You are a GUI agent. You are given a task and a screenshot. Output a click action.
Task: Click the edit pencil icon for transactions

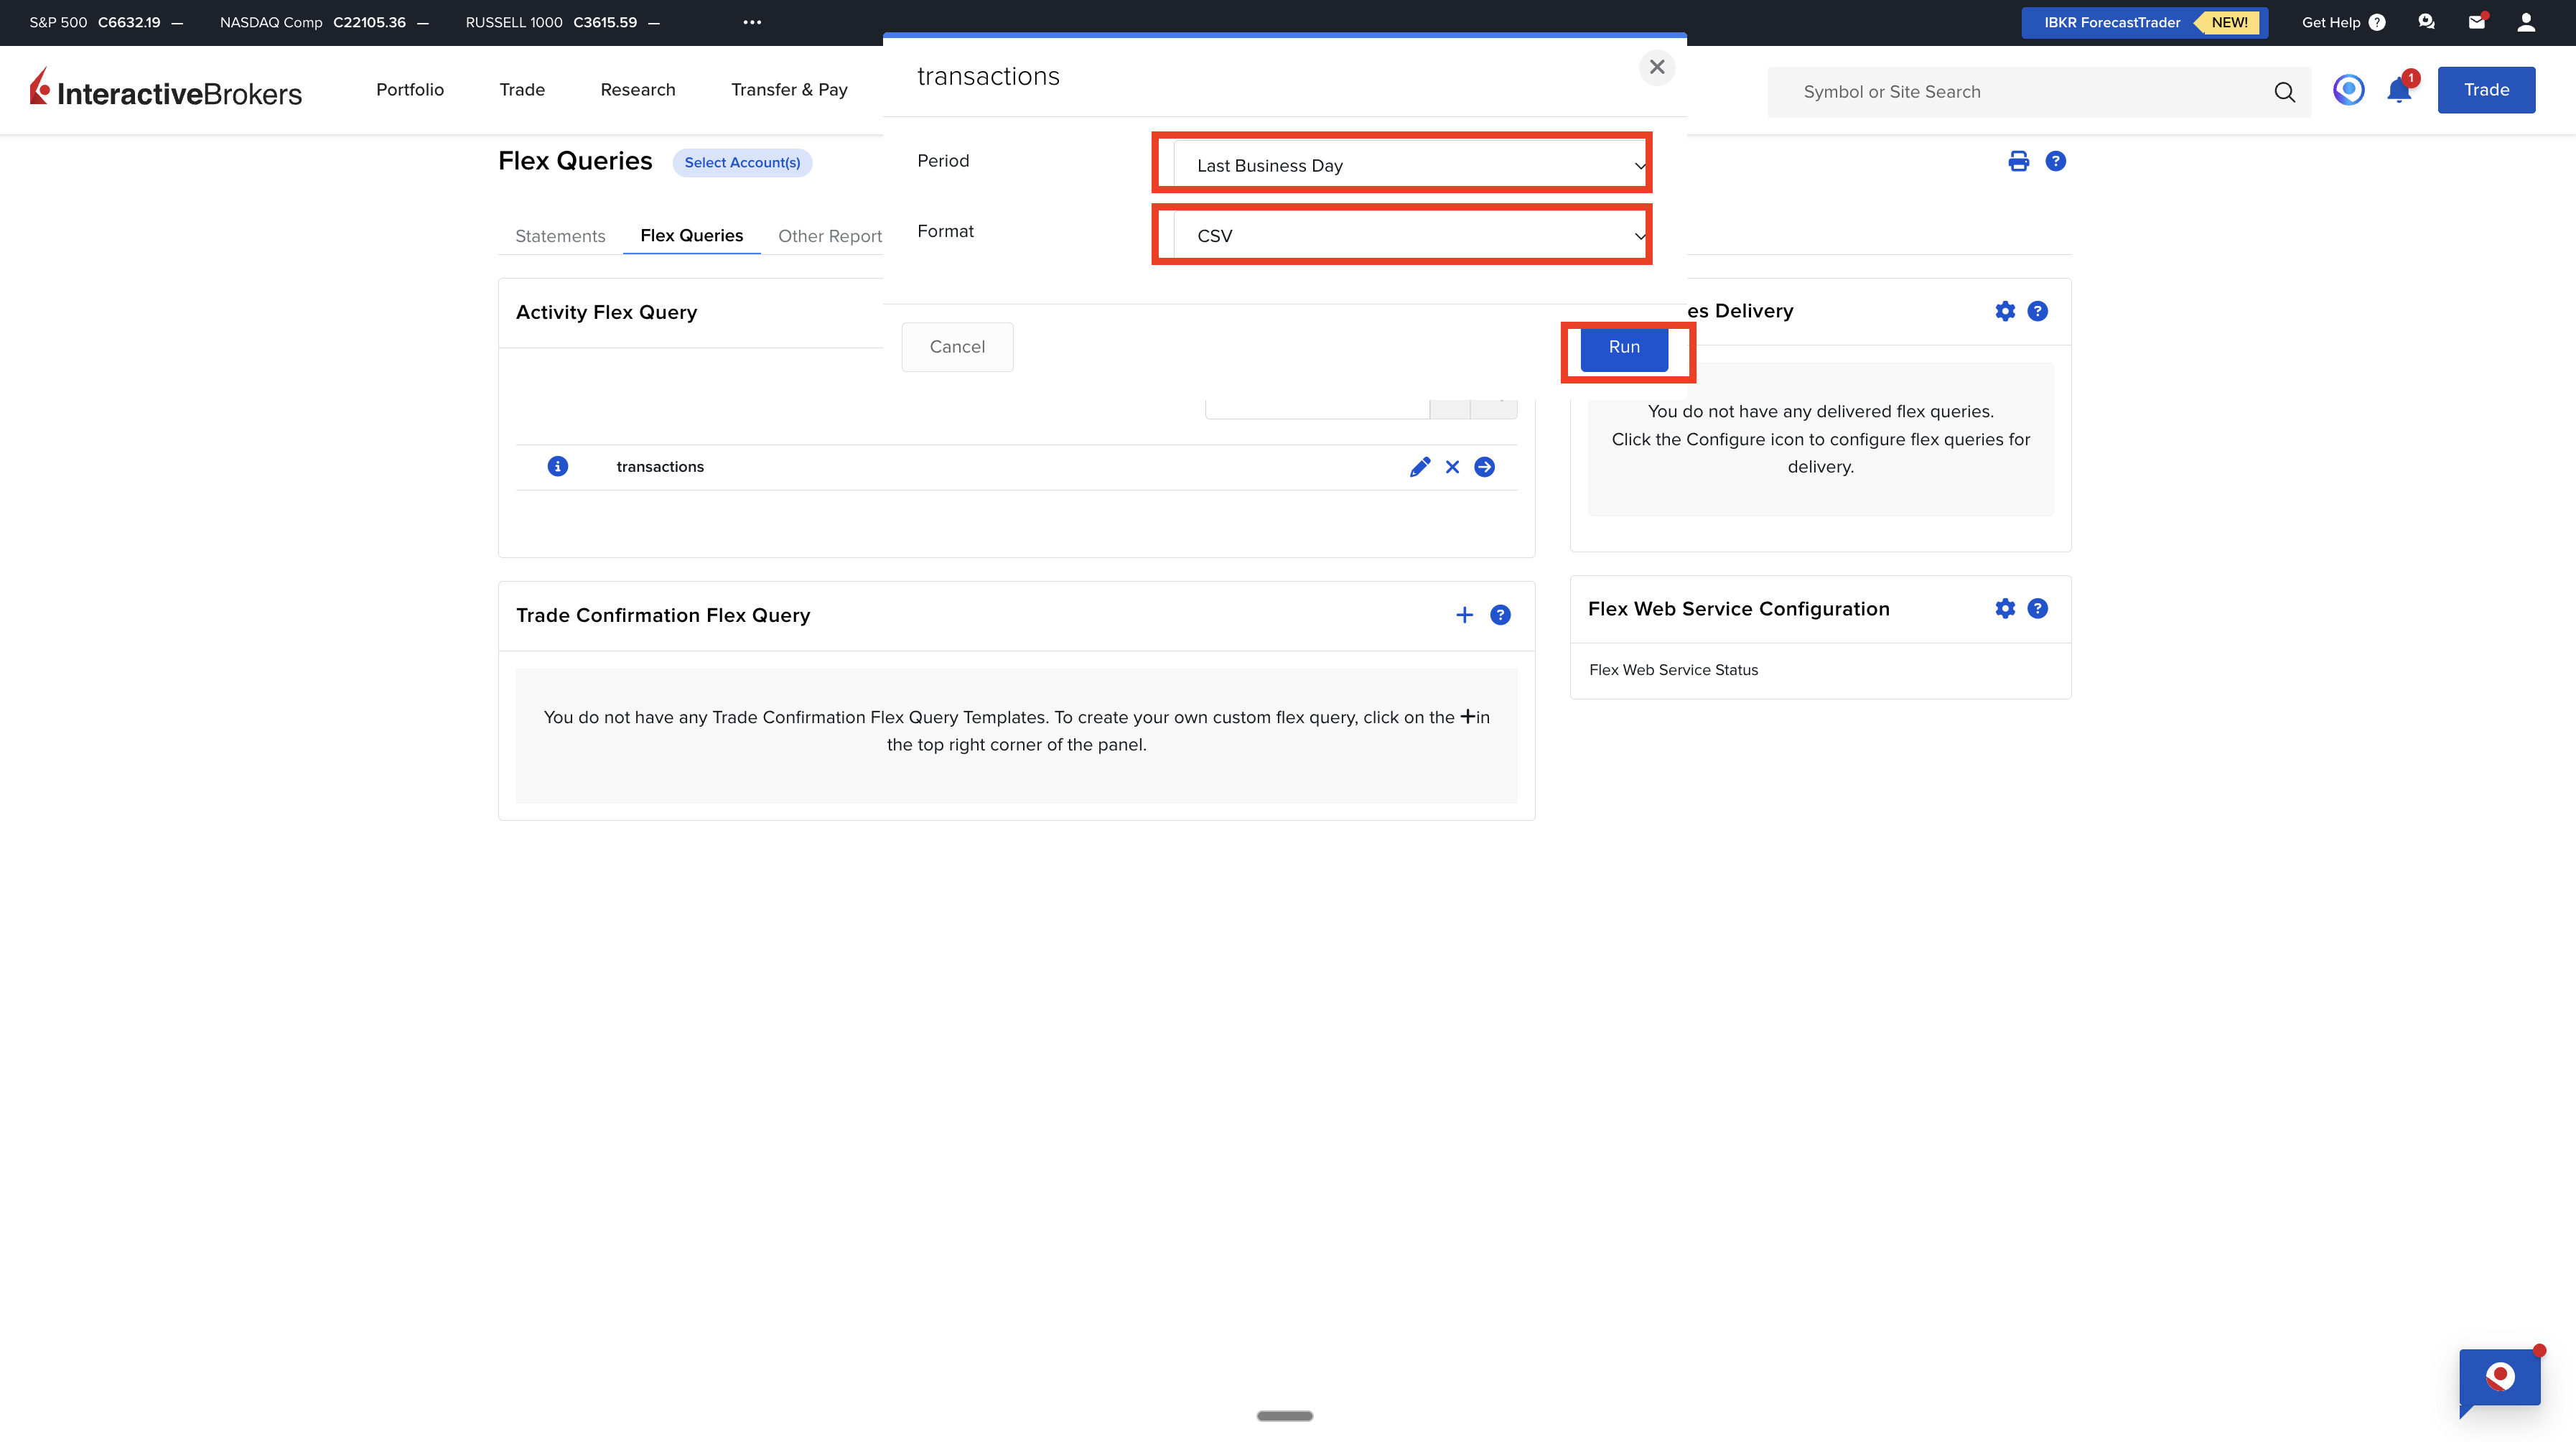tap(1419, 467)
